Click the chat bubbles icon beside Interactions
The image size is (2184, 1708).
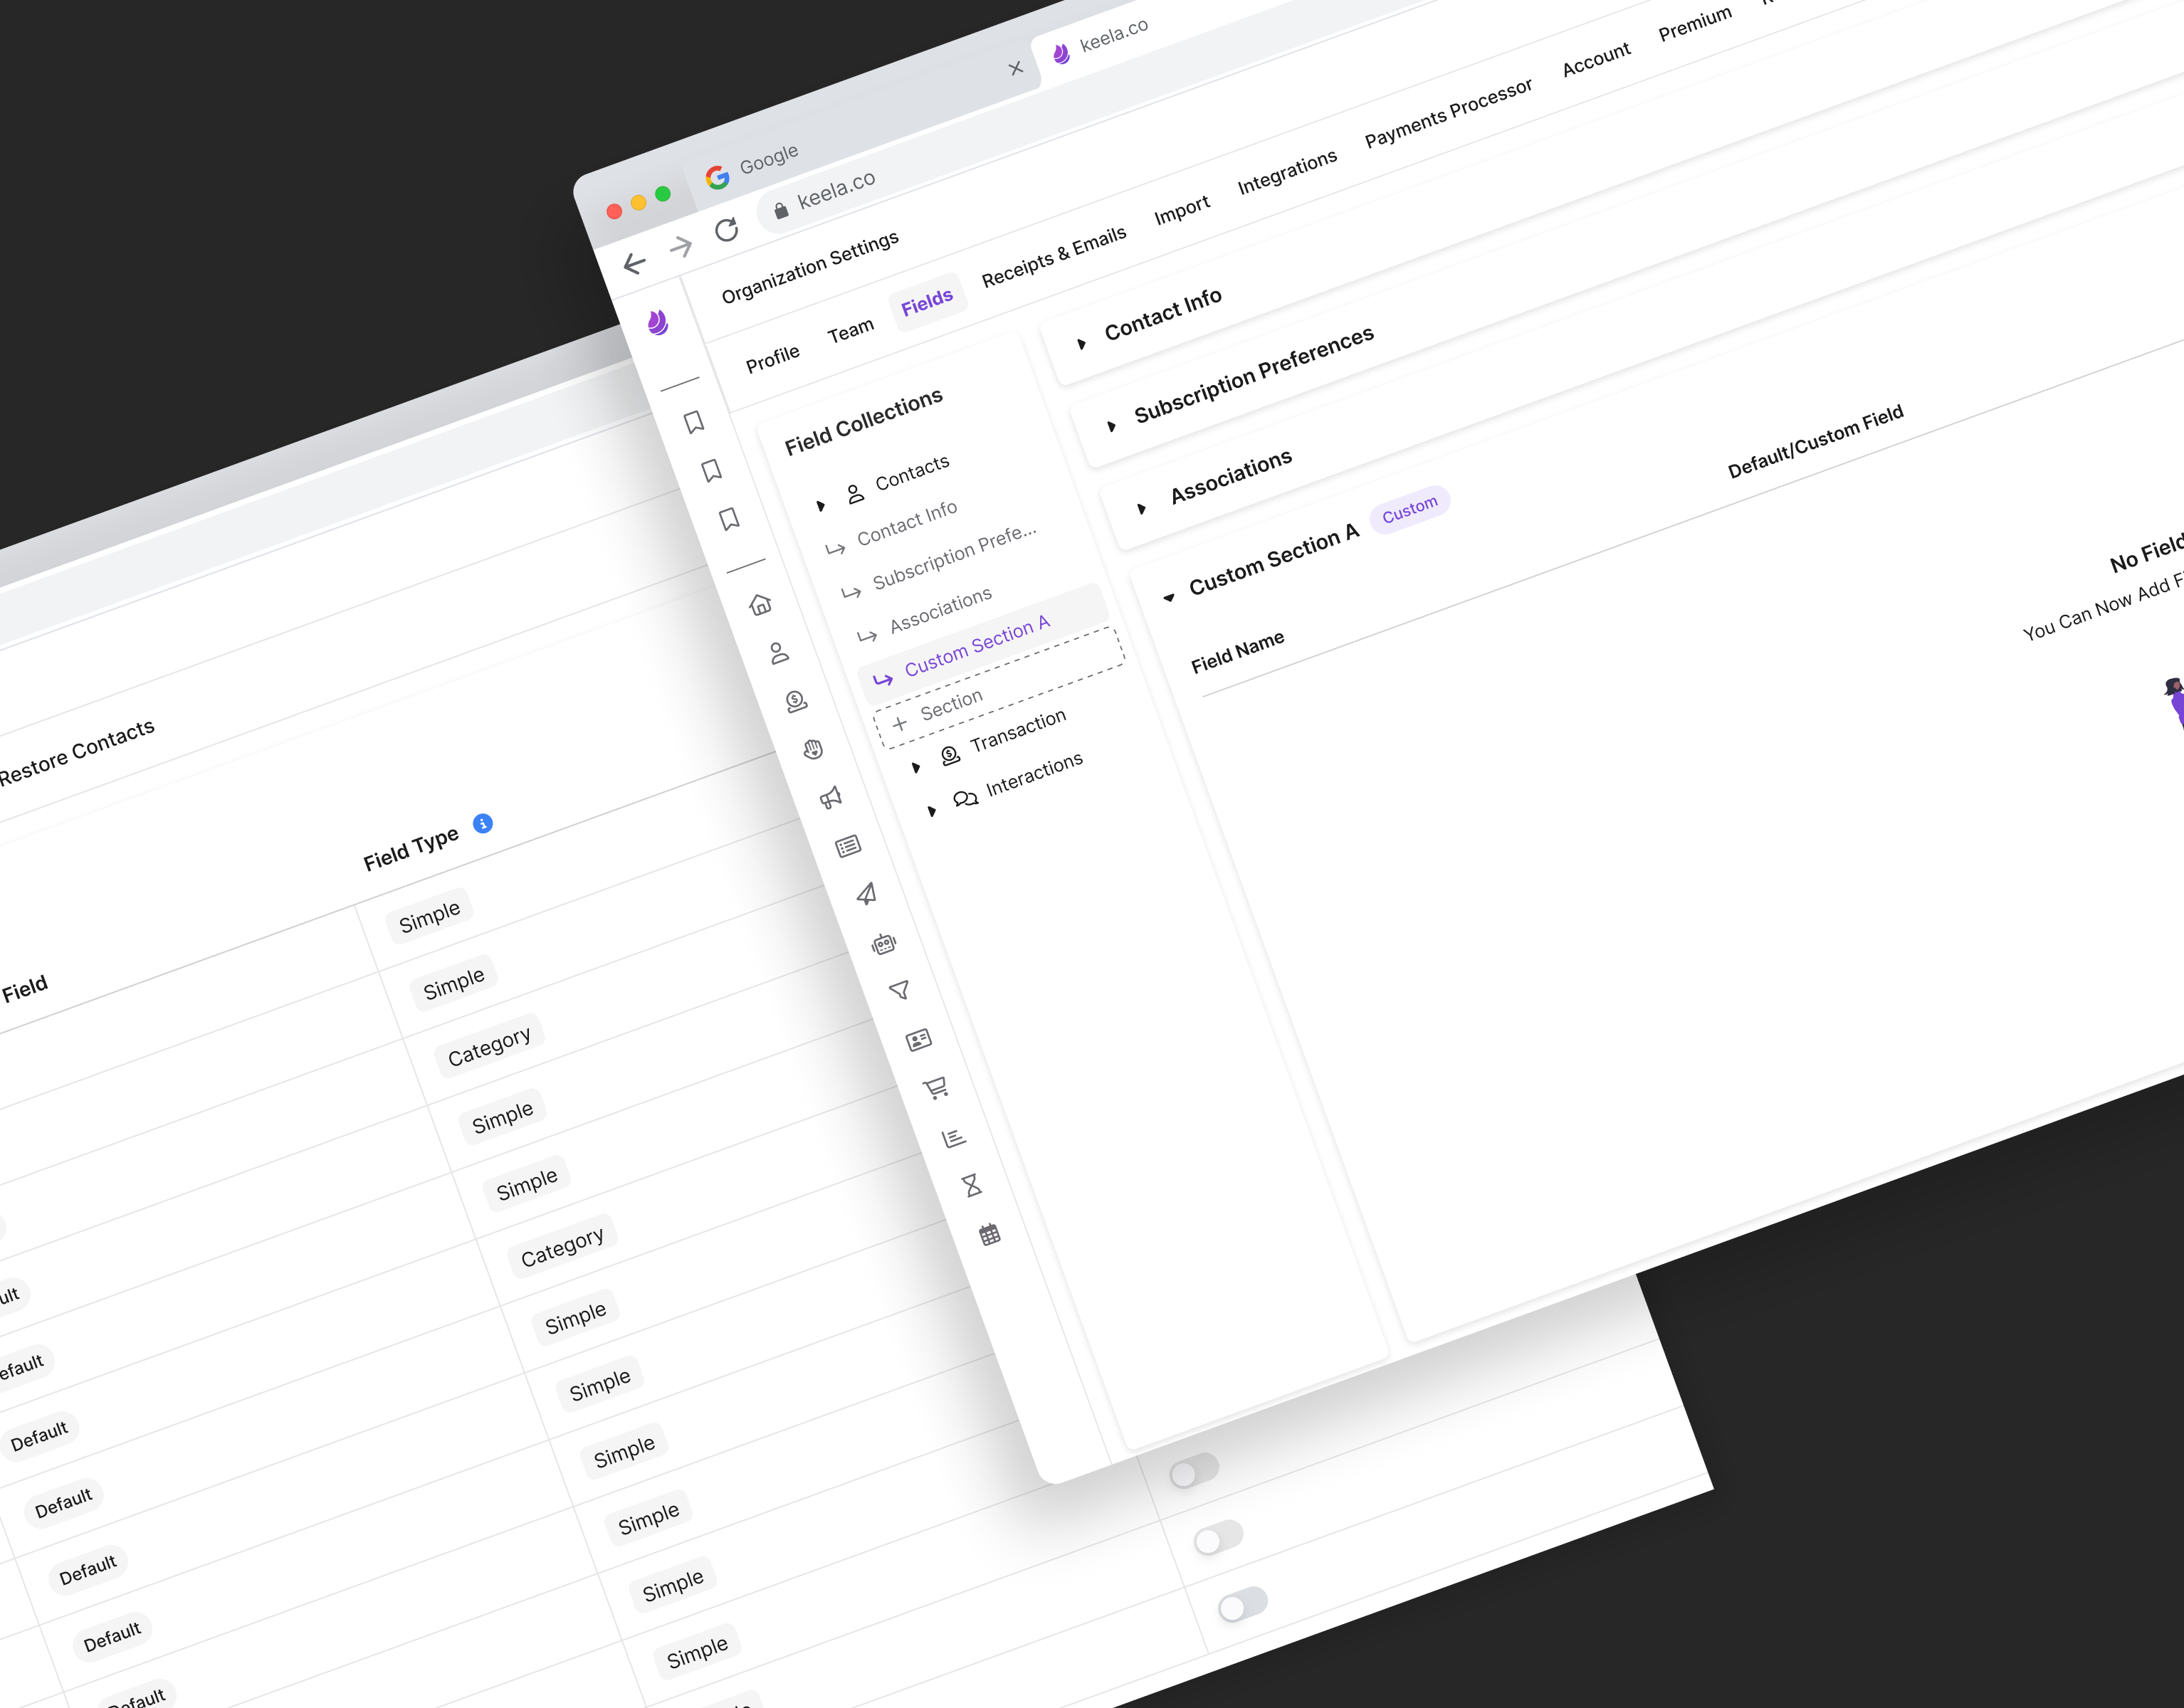click(x=965, y=799)
